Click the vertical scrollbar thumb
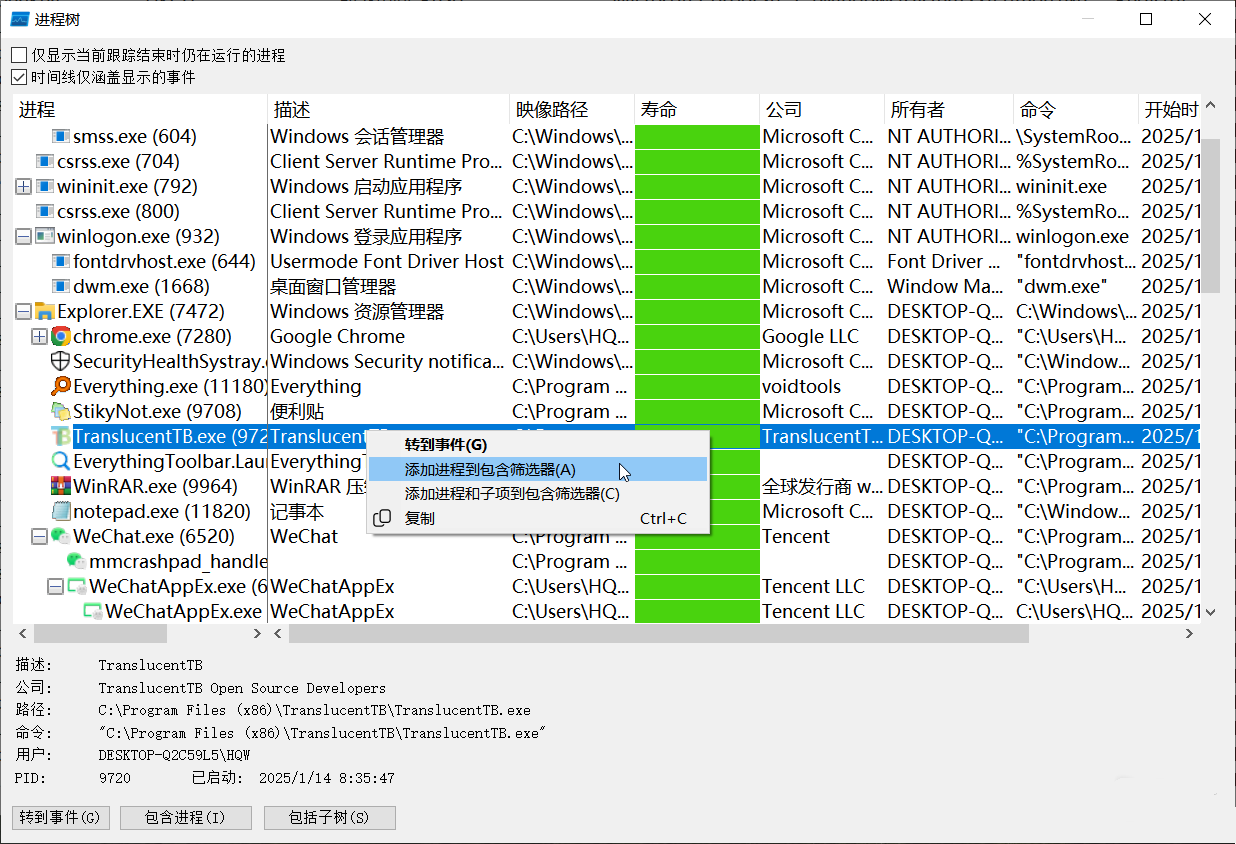Image resolution: width=1236 pixels, height=844 pixels. [1210, 214]
